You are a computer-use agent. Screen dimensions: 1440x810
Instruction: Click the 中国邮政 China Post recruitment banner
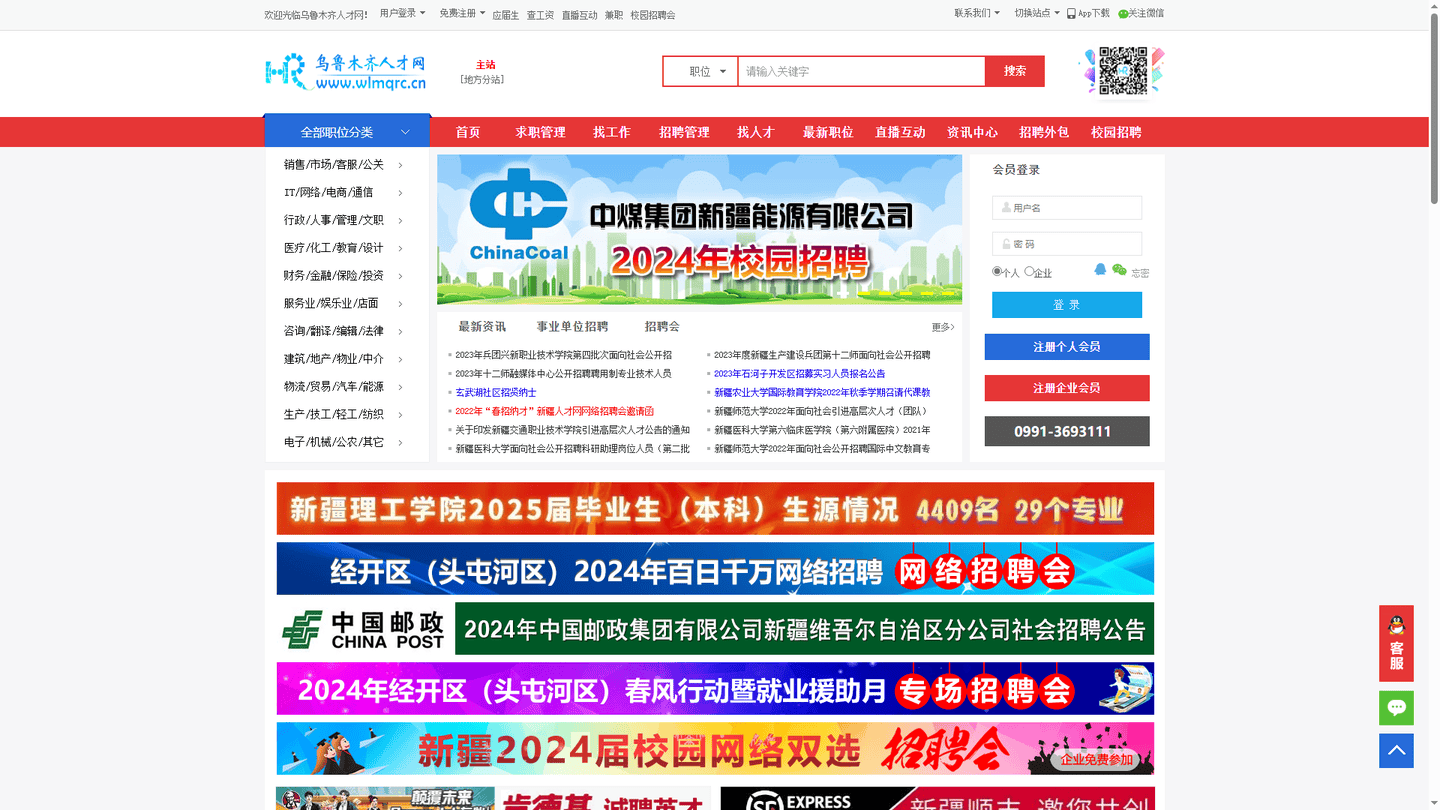click(x=715, y=629)
